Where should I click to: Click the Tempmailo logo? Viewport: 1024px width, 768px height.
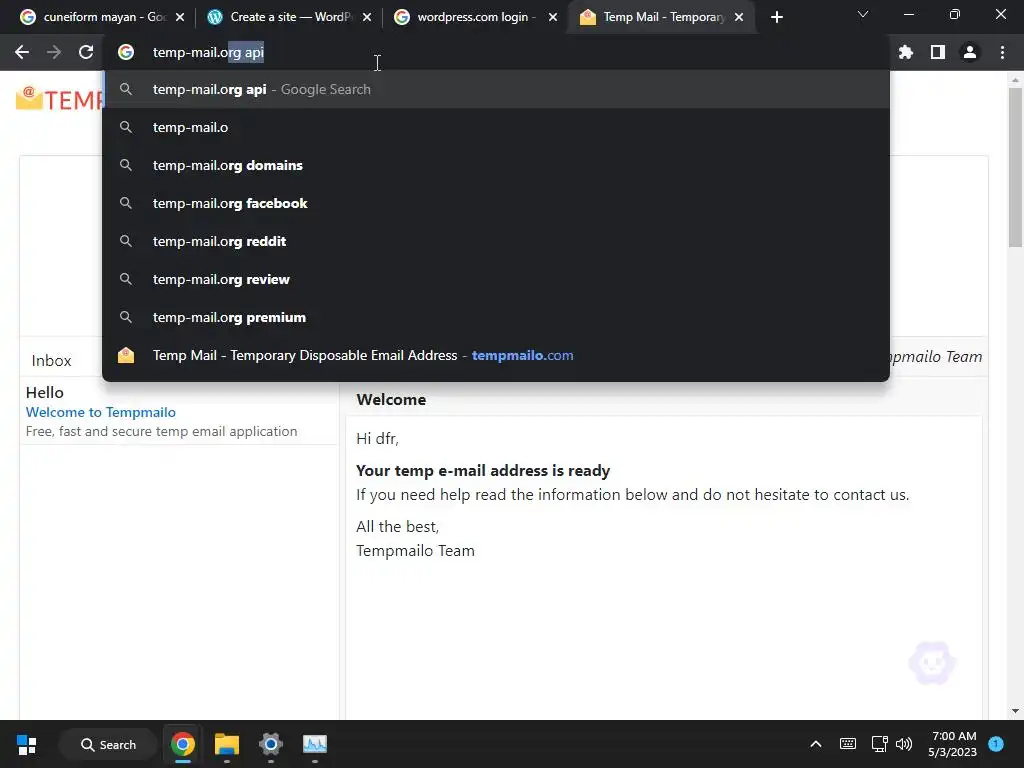pos(59,99)
